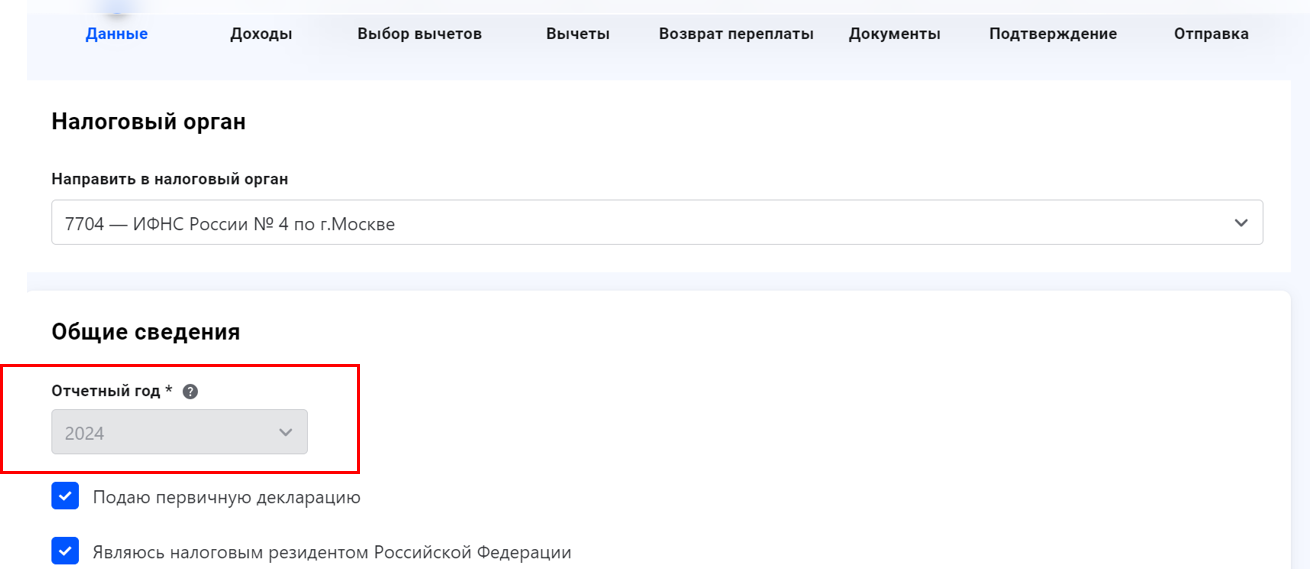The image size is (1310, 569).
Task: Switch to the Данные tab
Action: [117, 34]
